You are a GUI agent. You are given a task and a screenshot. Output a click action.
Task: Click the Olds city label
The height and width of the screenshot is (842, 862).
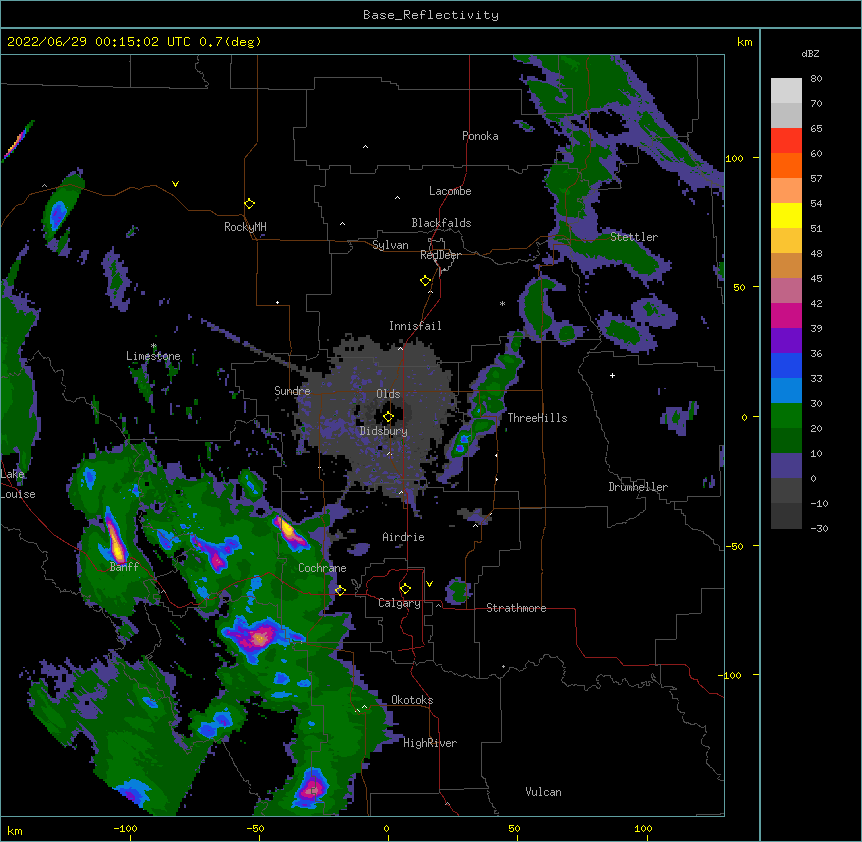pyautogui.click(x=388, y=394)
